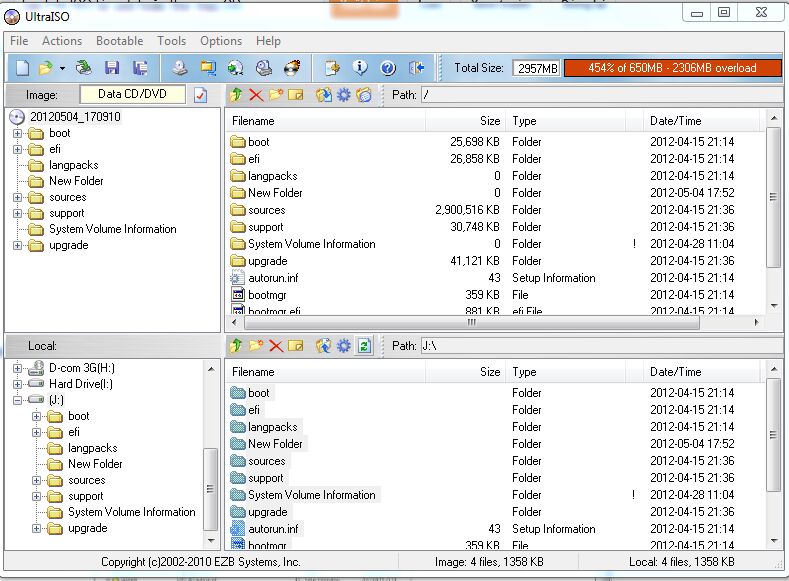The width and height of the screenshot is (789, 581).
Task: Open Help with the question mark icon
Action: [x=388, y=68]
